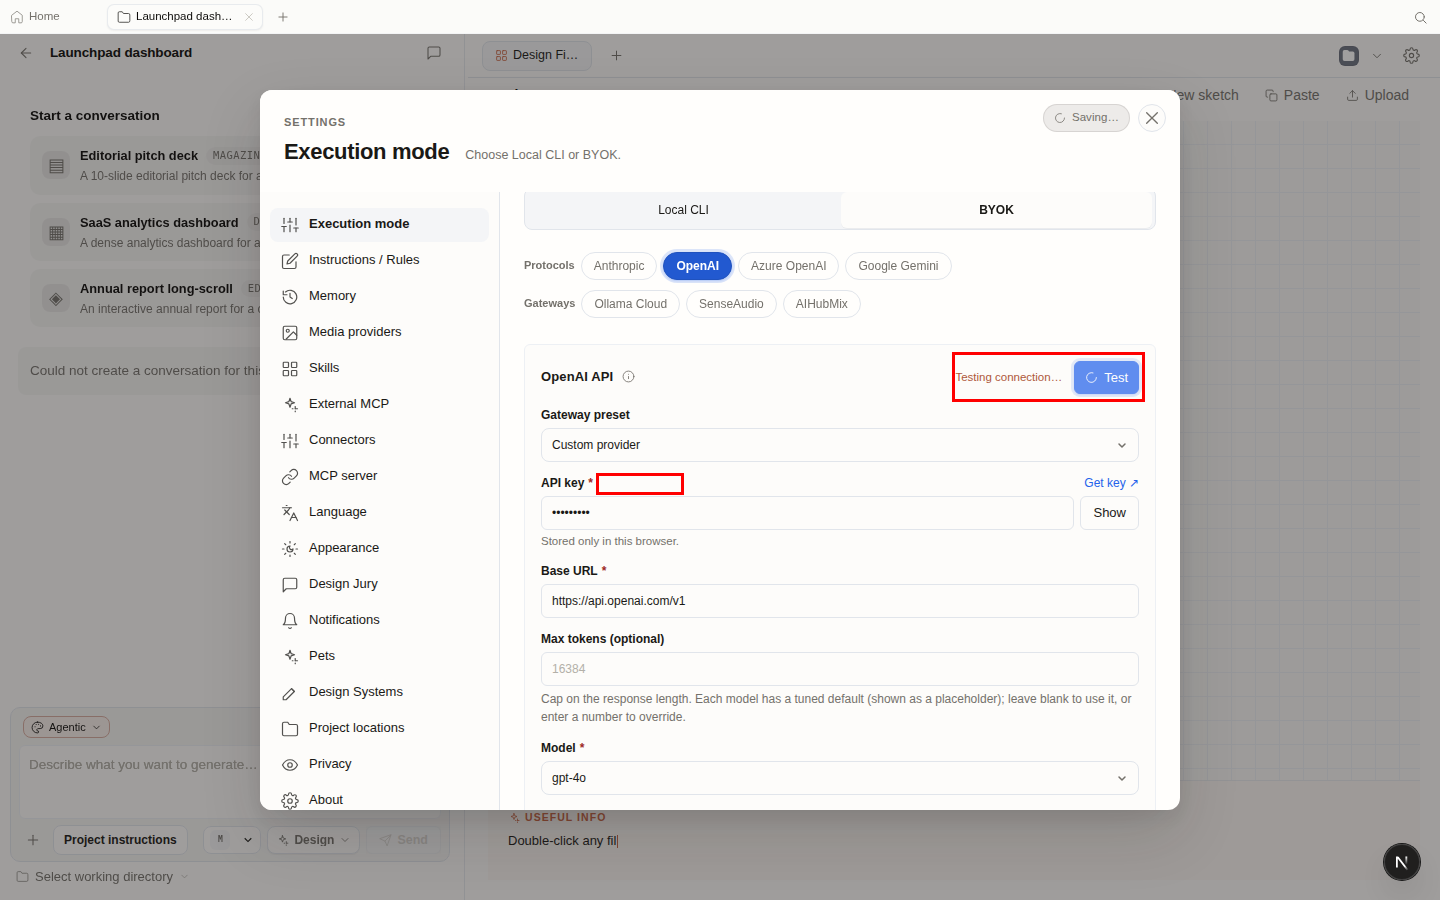Select the SaaS analytics dashboard template

click(x=145, y=232)
